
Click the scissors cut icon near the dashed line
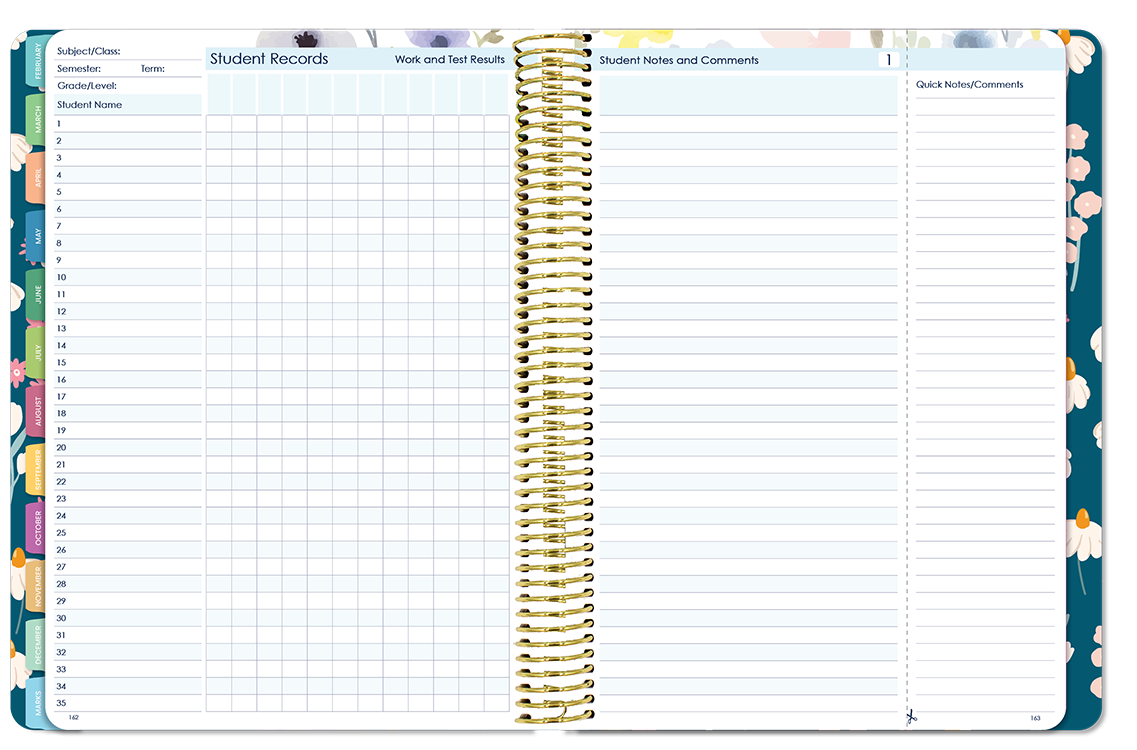coord(911,718)
